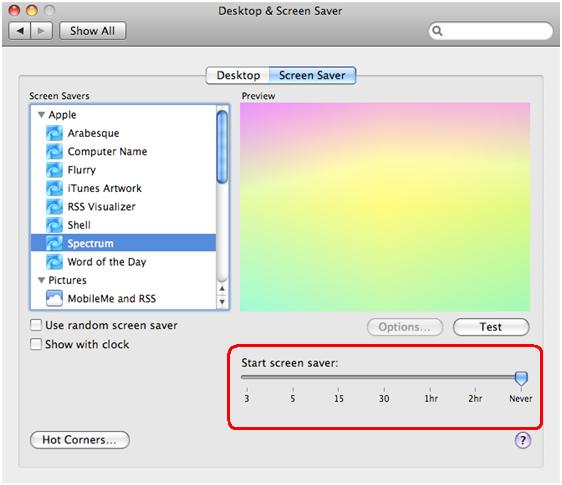Open the help question mark button
The height and width of the screenshot is (485, 562).
click(523, 440)
